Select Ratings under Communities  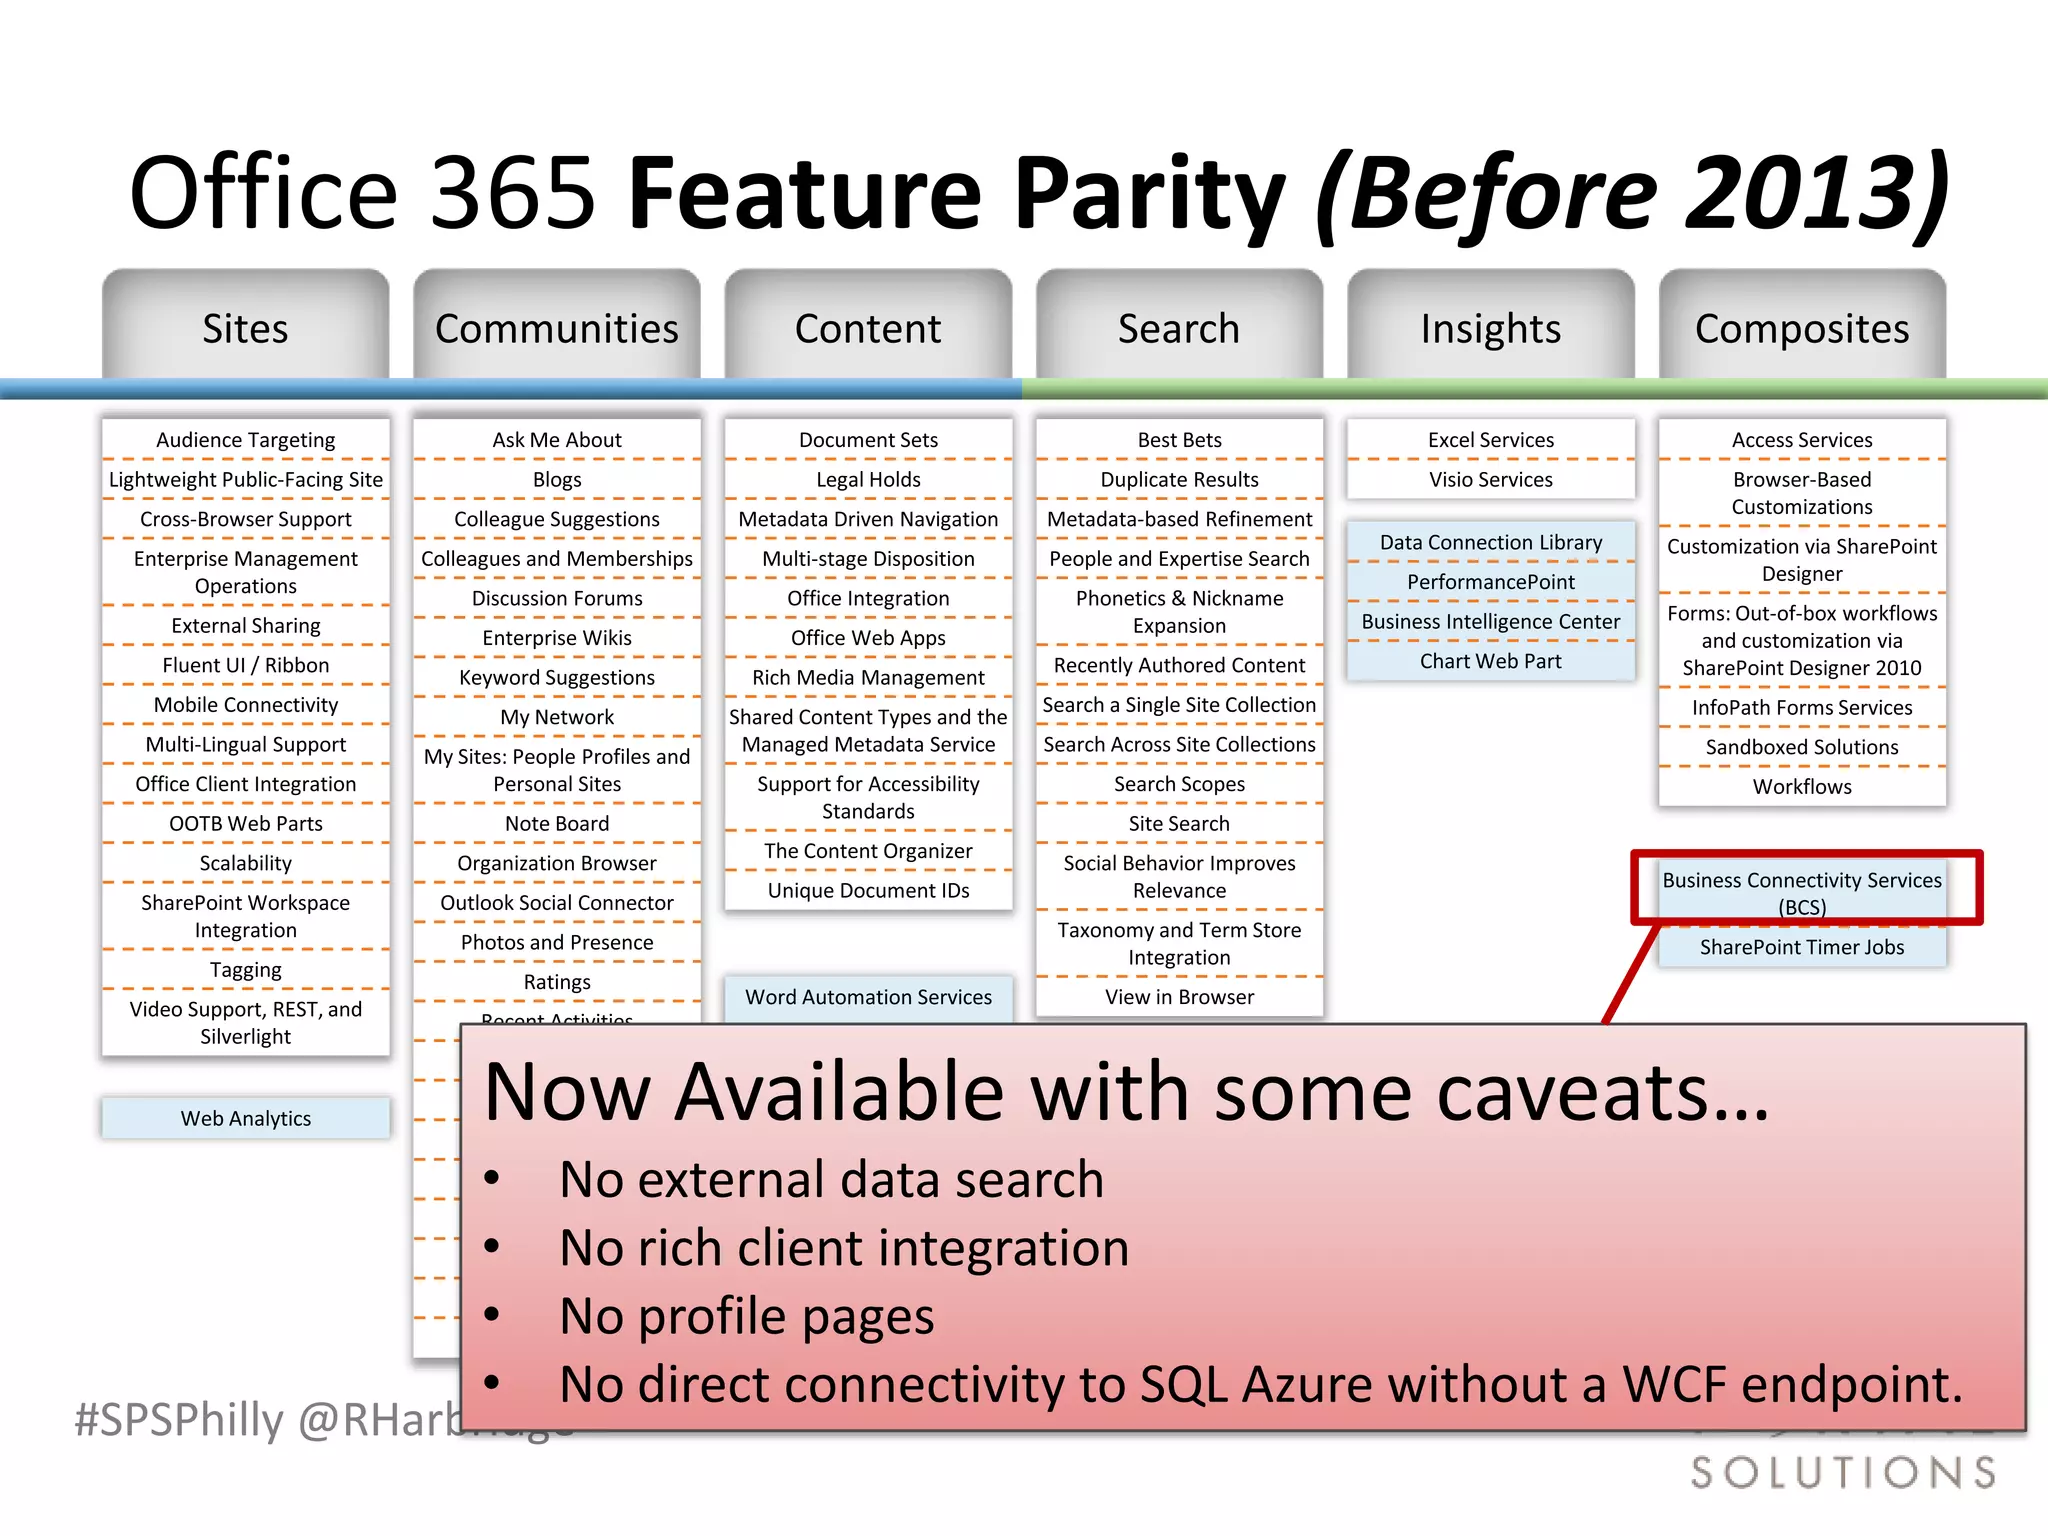coord(557,982)
